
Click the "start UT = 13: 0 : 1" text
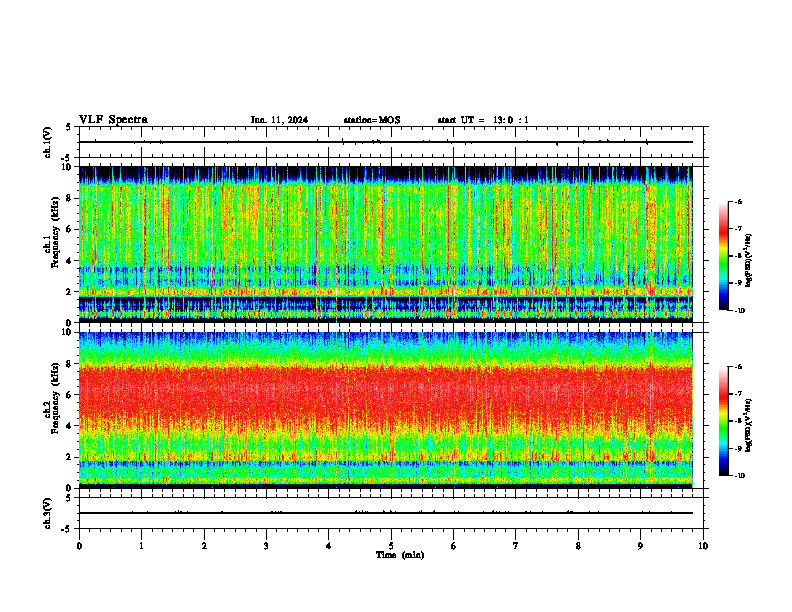483,120
